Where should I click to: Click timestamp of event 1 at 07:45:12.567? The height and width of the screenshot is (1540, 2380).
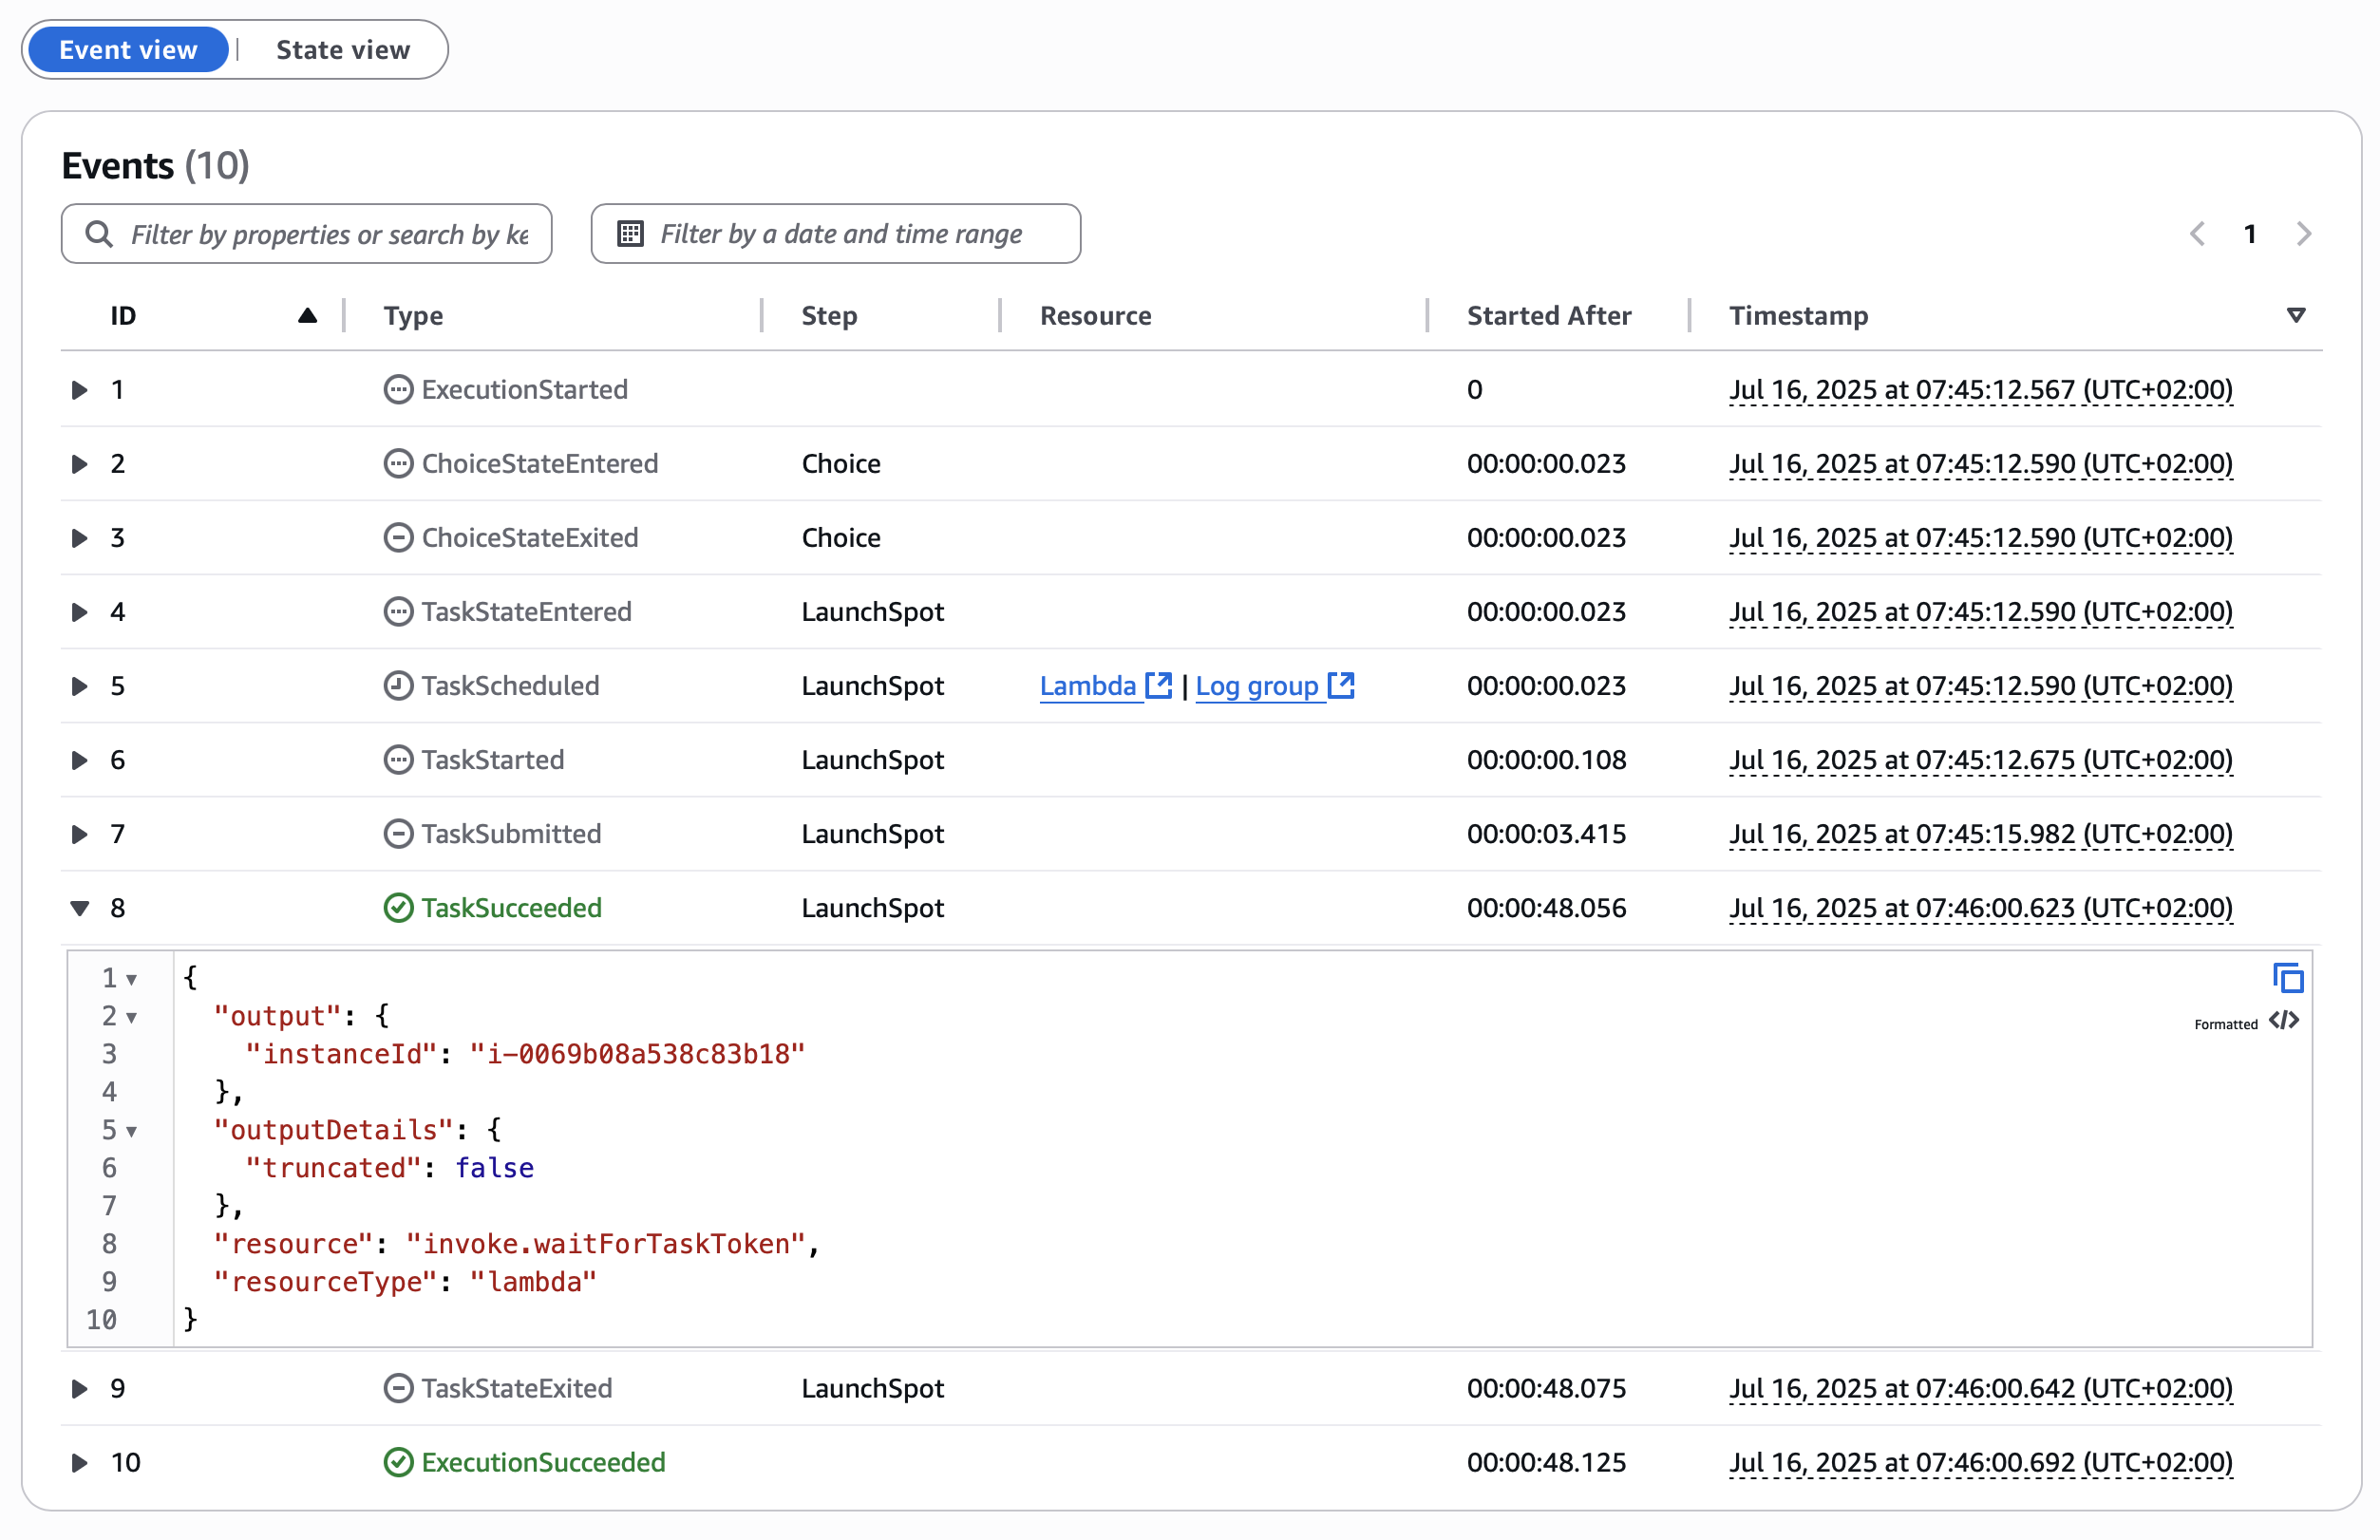coord(1980,390)
